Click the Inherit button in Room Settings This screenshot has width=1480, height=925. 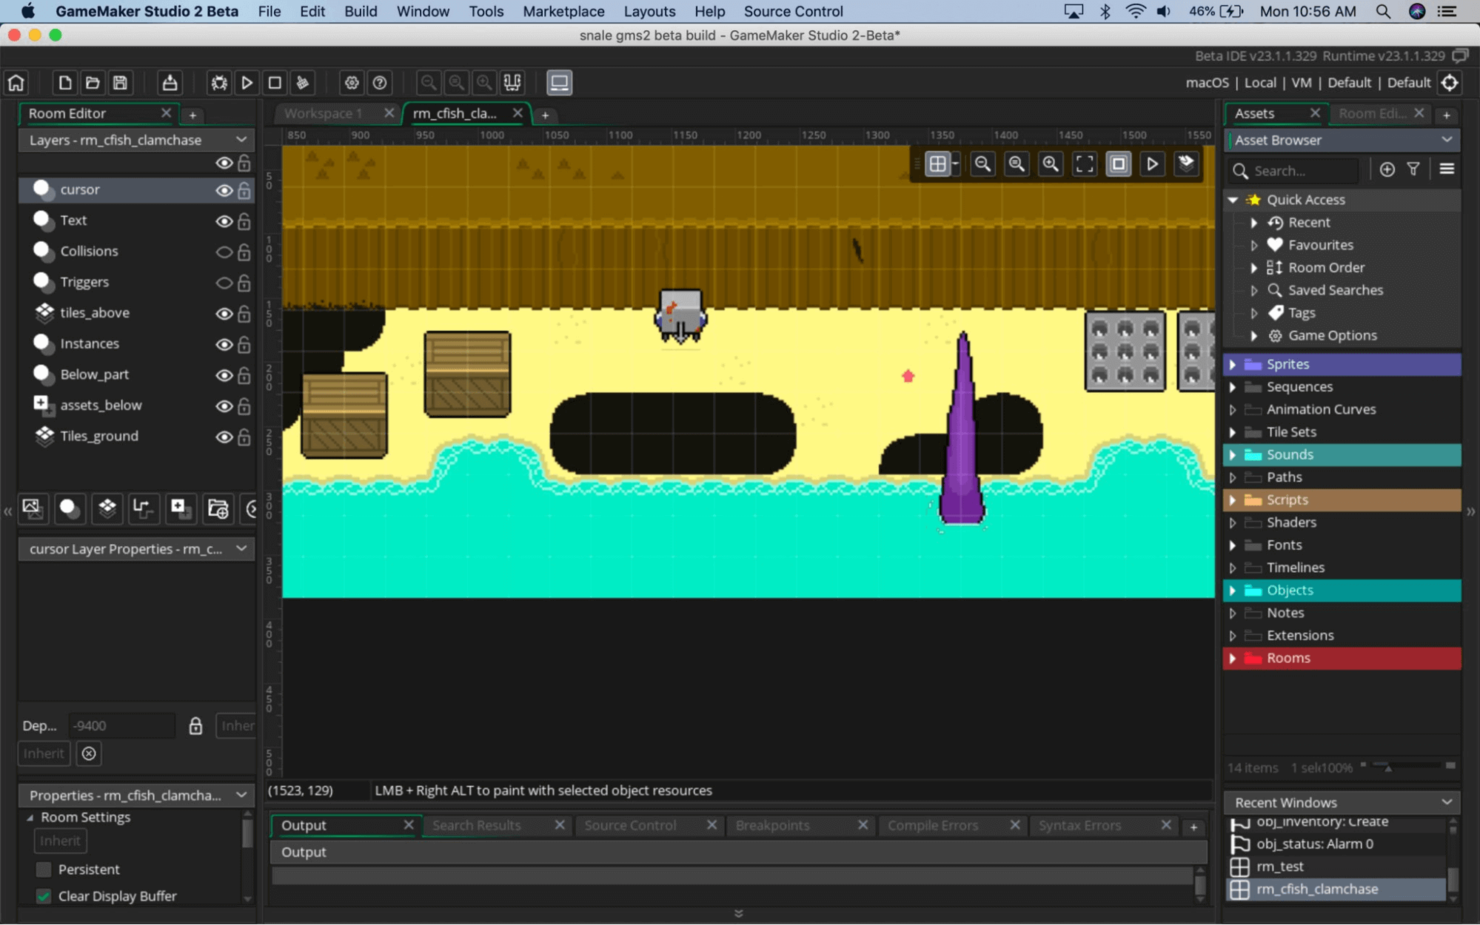coord(59,841)
